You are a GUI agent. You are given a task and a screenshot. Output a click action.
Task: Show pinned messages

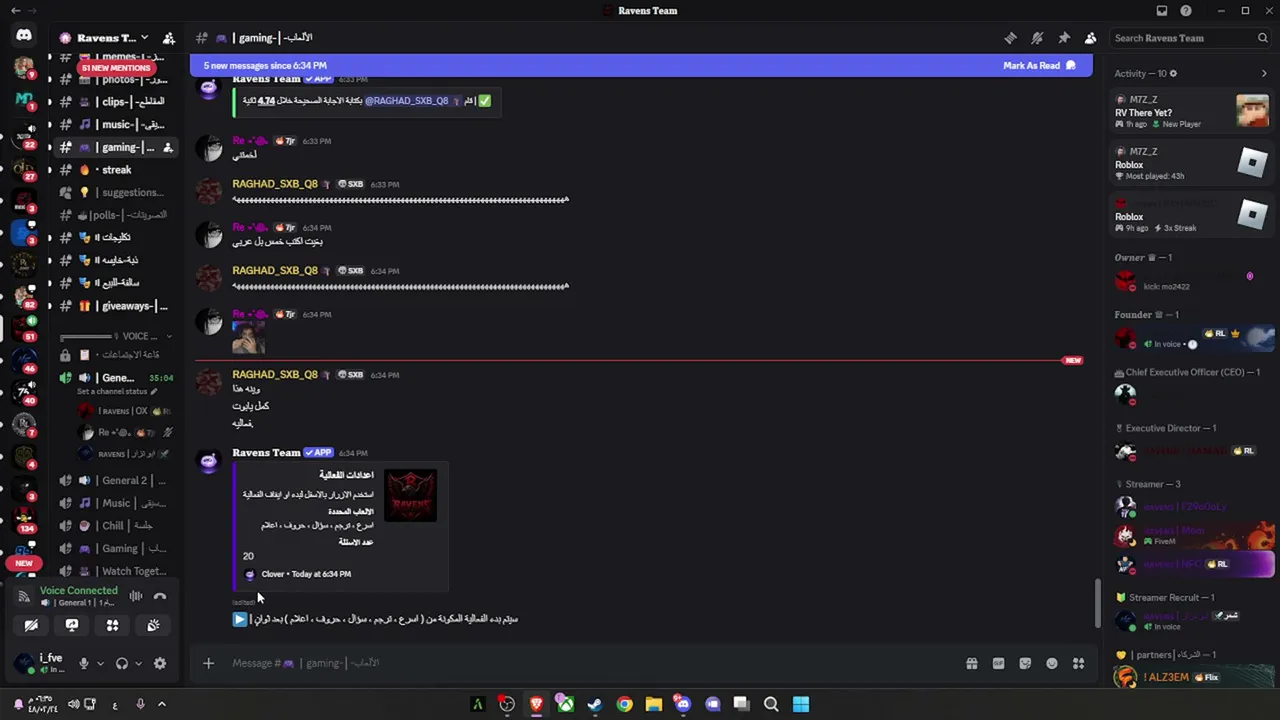(x=1064, y=38)
